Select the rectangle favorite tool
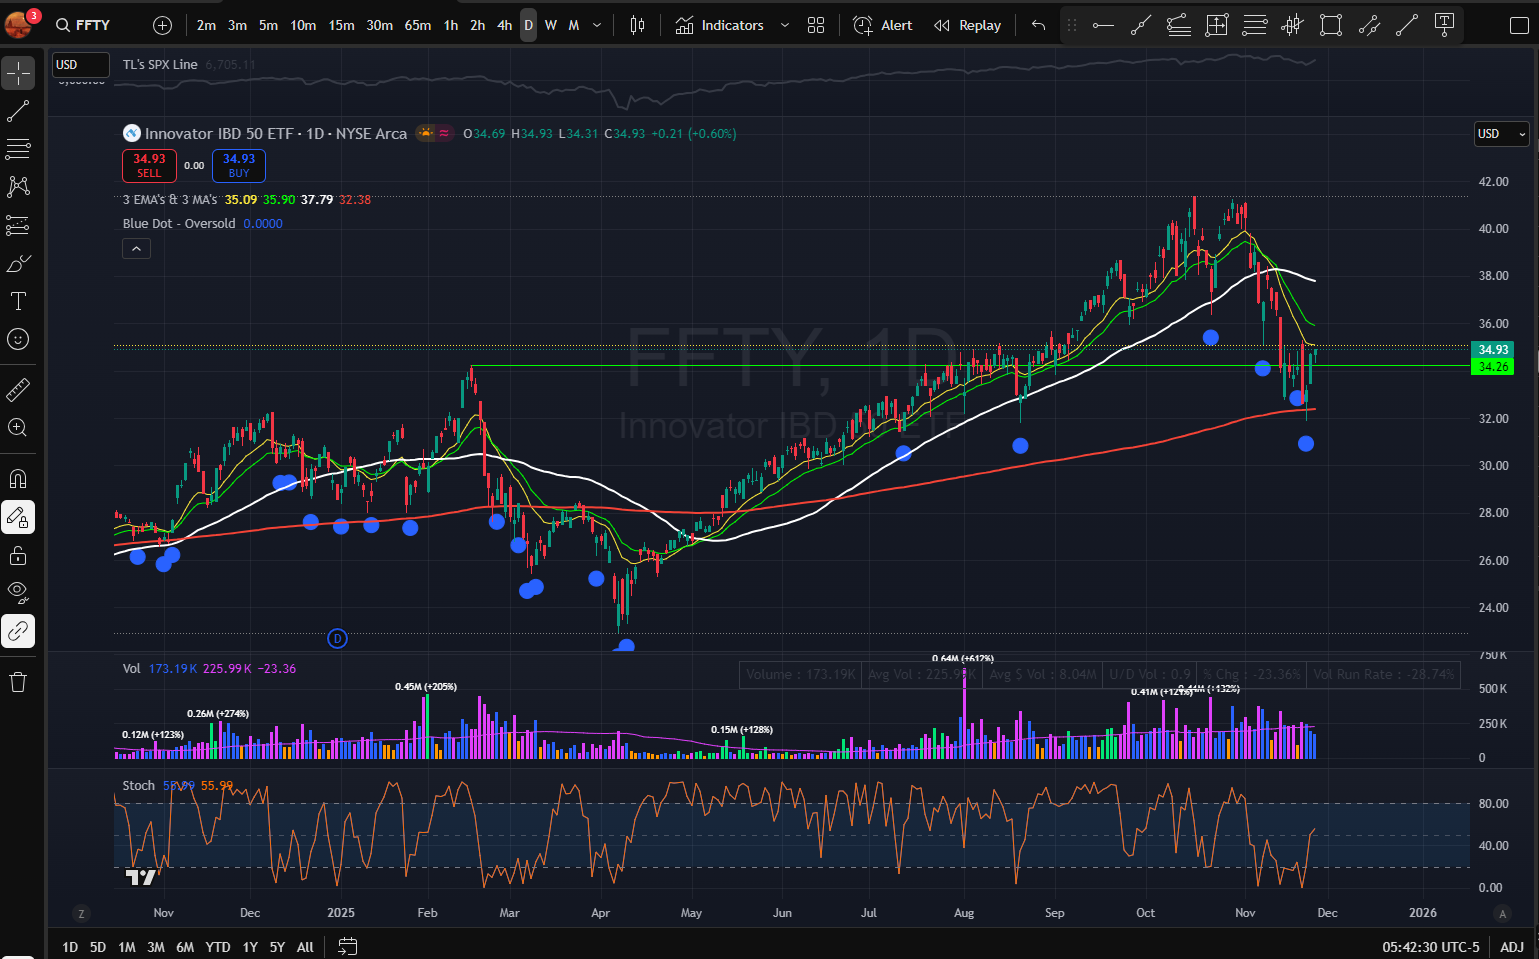1539x959 pixels. click(x=1331, y=25)
